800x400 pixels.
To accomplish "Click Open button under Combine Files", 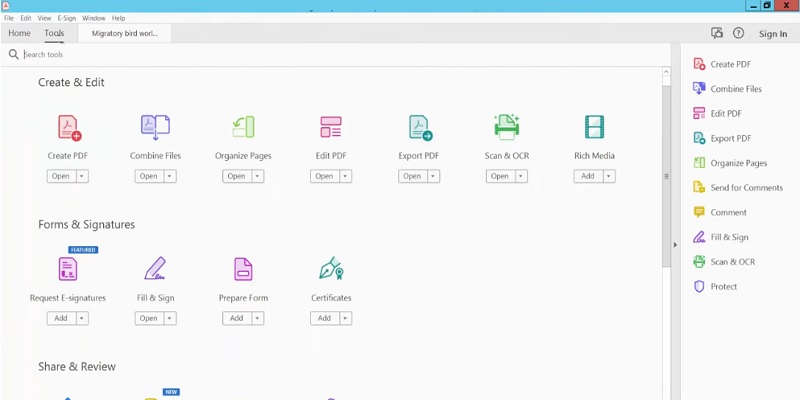I will click(x=149, y=176).
